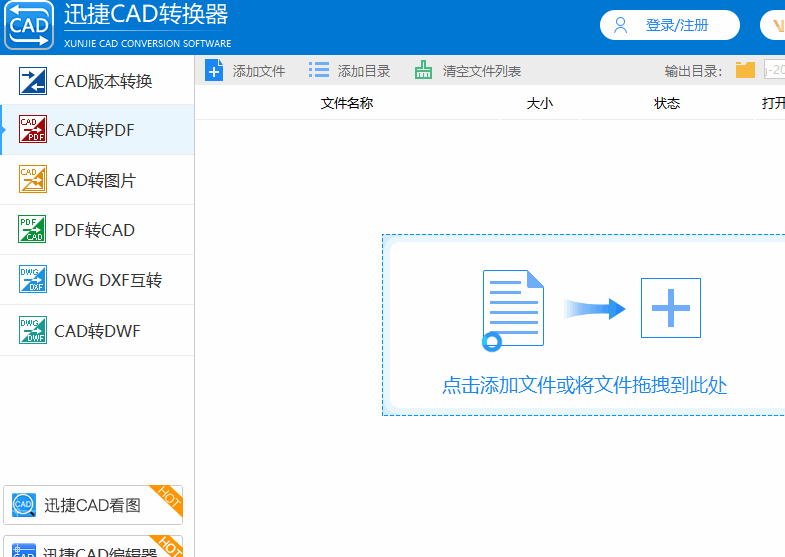Screen dimensions: 785x557
Task: Open PDF转CAD conversion mode
Action: point(97,230)
